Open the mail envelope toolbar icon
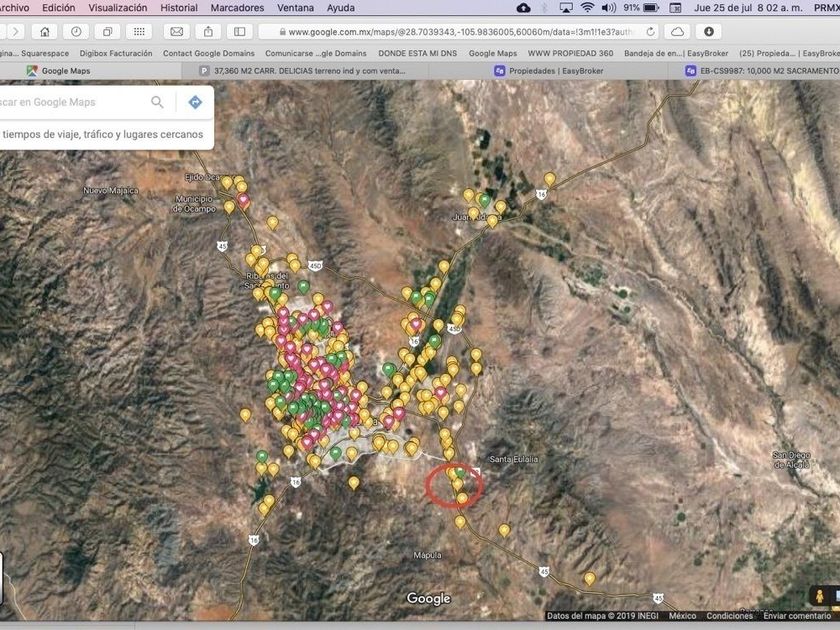This screenshot has width=840, height=630. coord(177,32)
